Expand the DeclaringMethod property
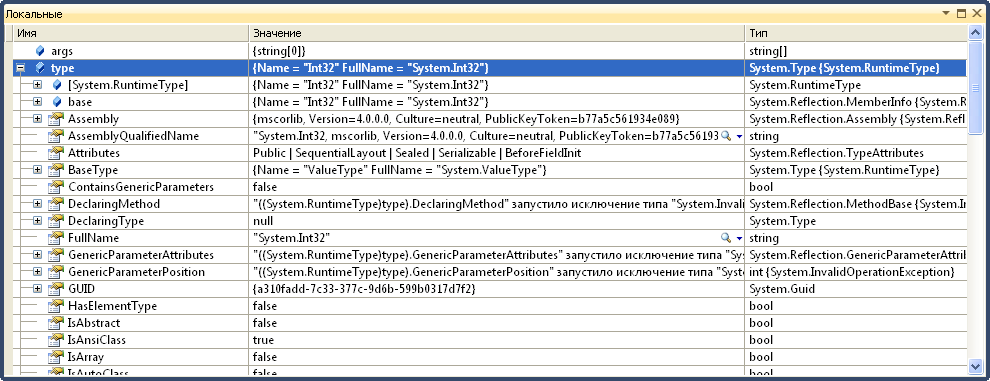 point(37,204)
